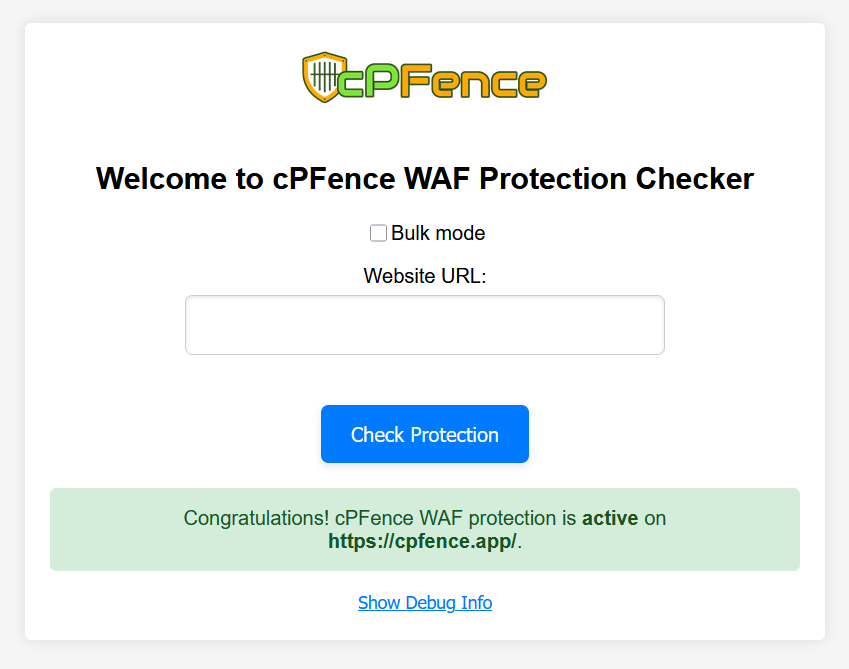Click the bold https://cpfence.app/ URL text
The width and height of the screenshot is (849, 669).
422,541
